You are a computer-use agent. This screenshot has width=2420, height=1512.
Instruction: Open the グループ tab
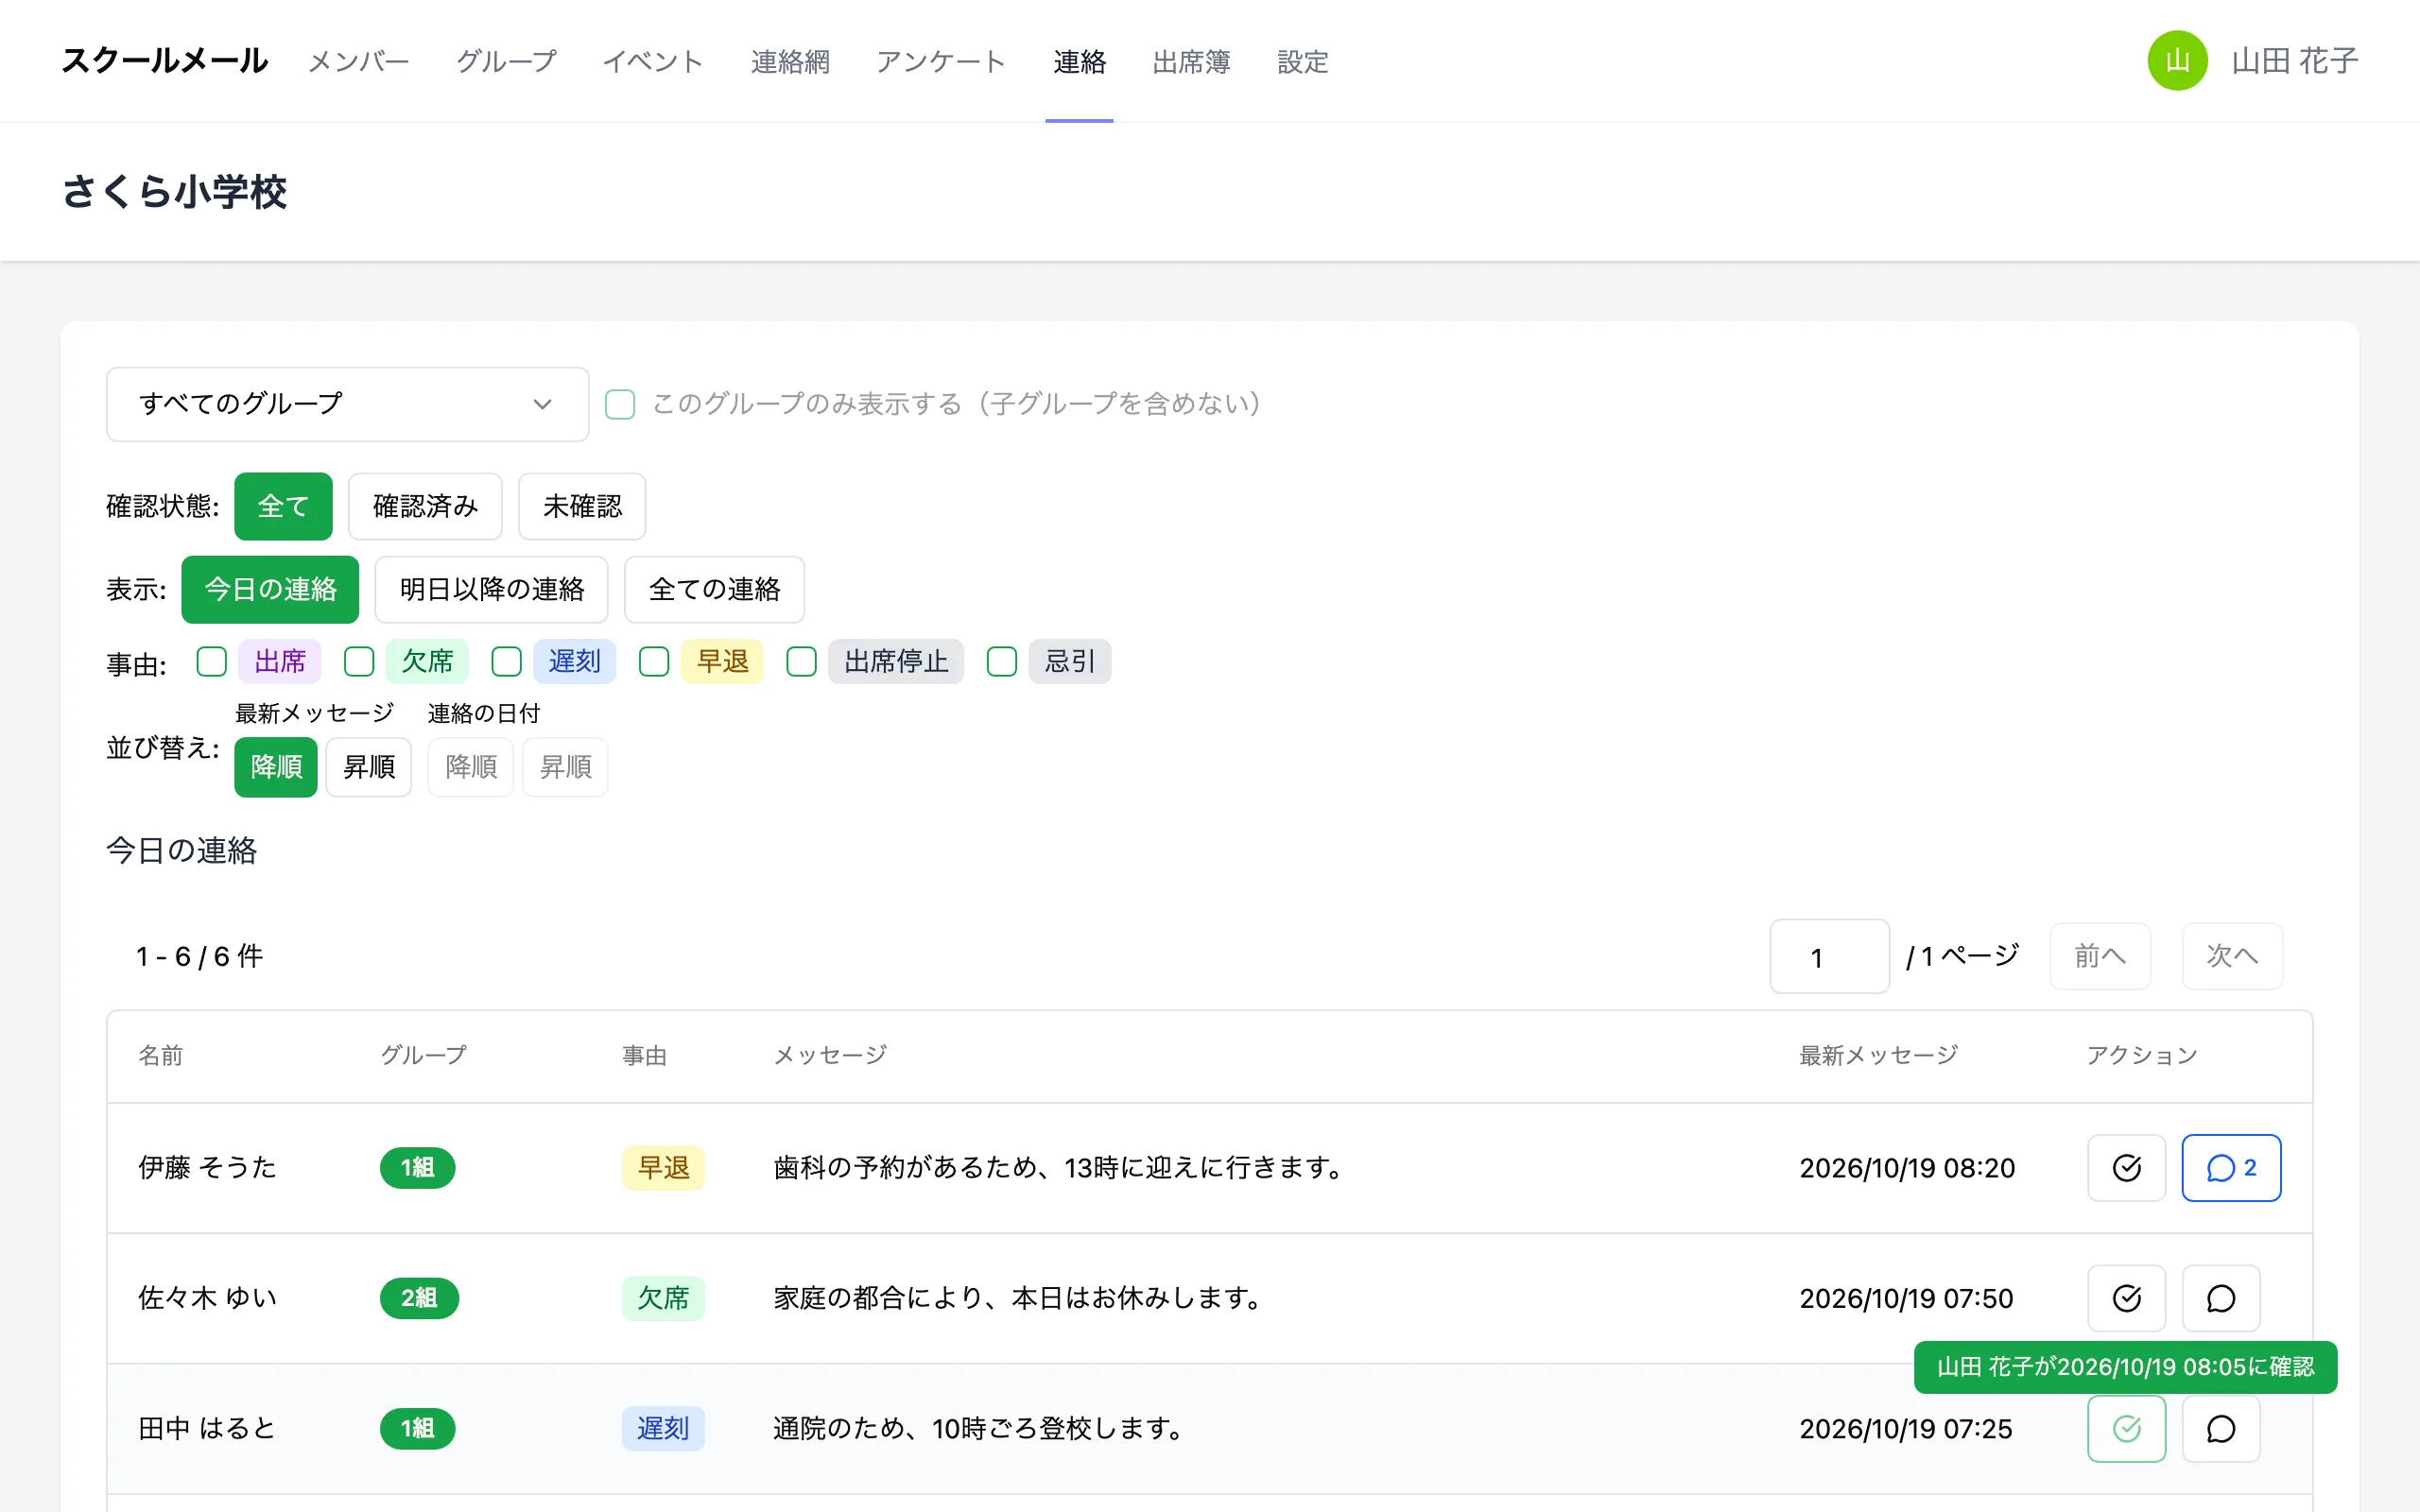click(506, 62)
